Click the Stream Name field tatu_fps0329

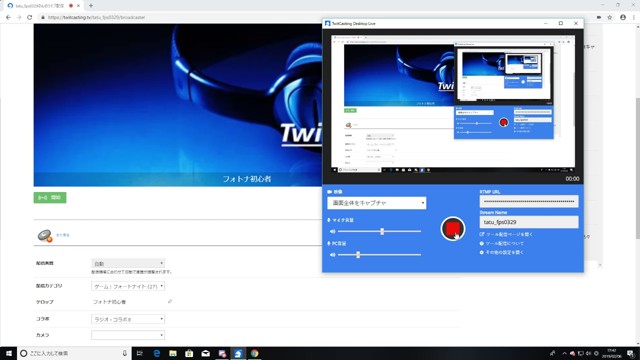coord(529,222)
